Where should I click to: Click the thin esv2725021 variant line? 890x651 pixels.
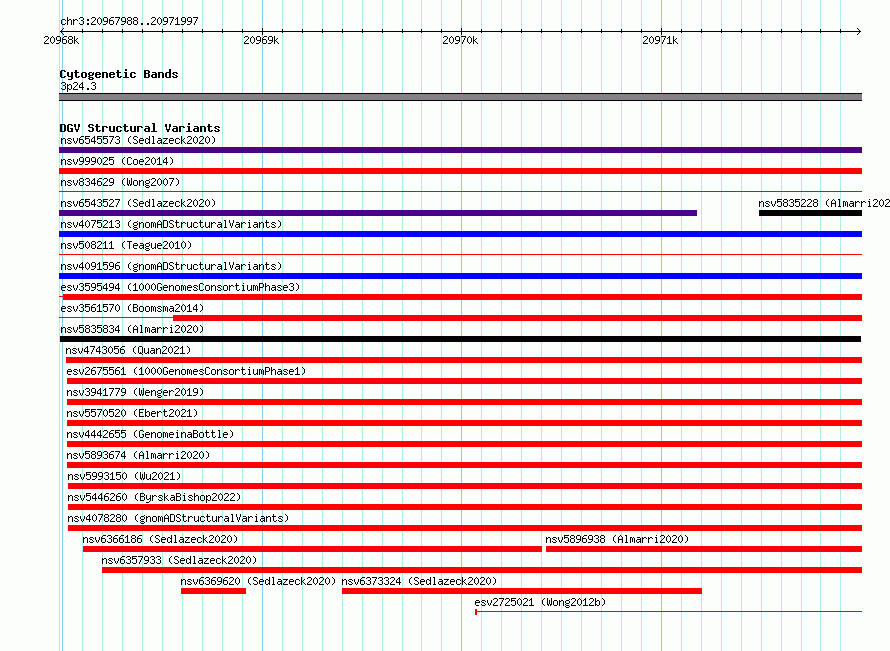pyautogui.click(x=669, y=612)
